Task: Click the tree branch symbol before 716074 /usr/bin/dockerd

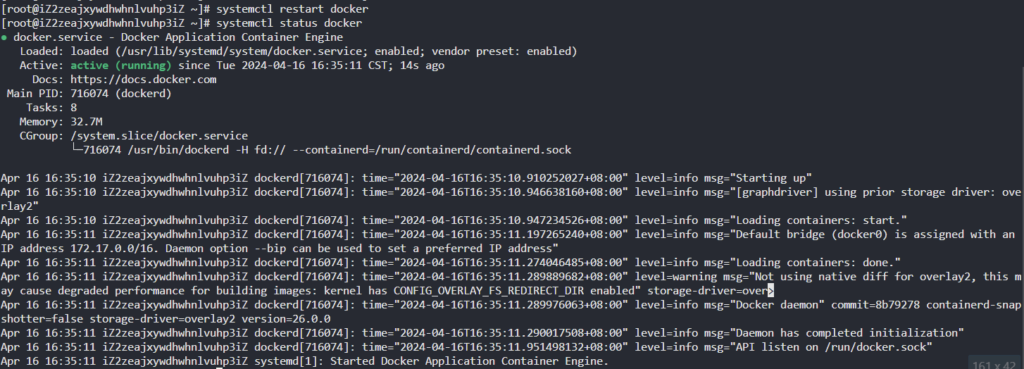Action: coord(76,150)
